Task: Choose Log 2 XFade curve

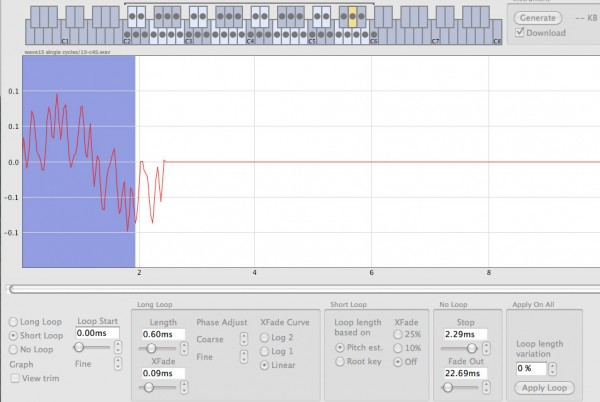Action: (264, 338)
